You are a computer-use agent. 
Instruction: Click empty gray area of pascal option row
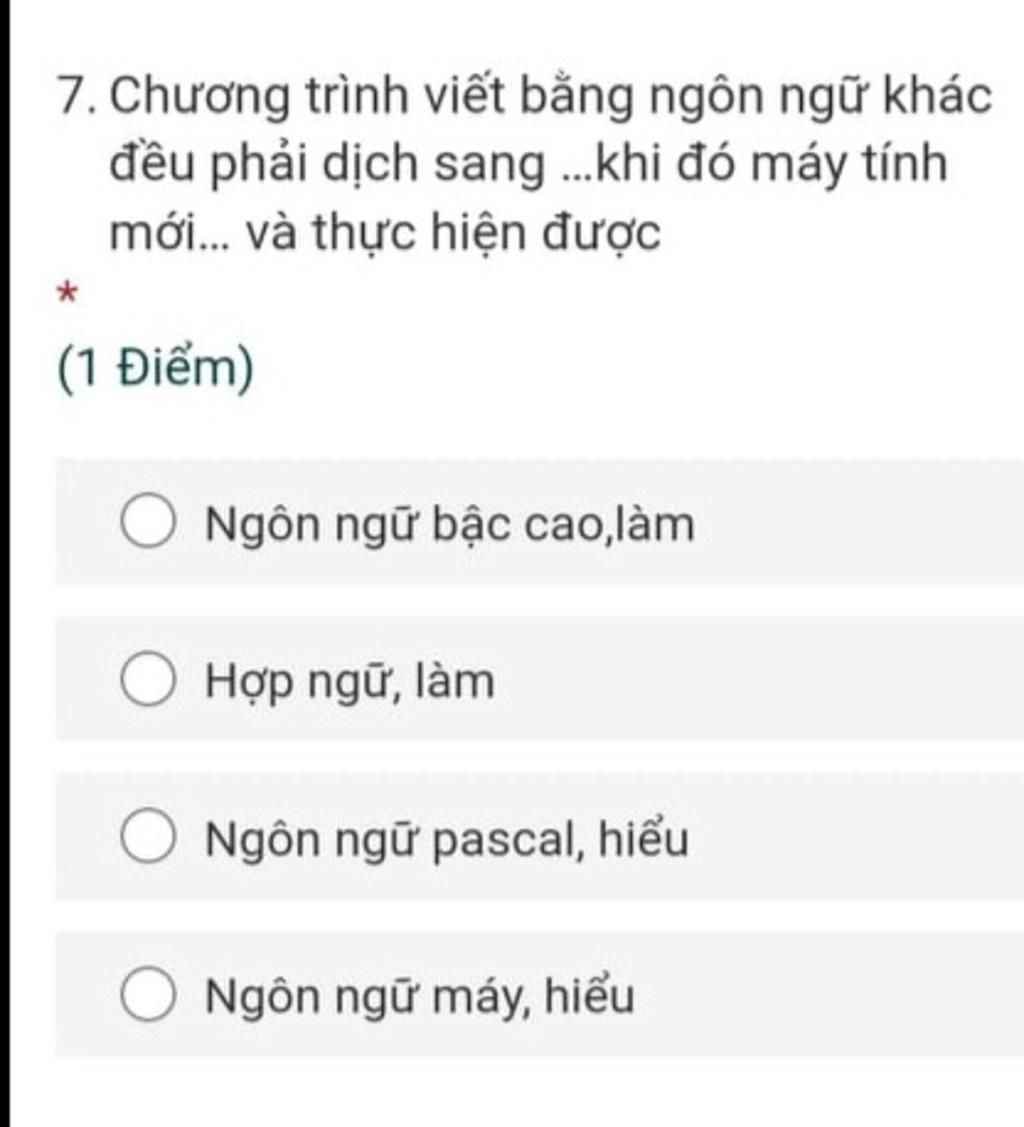[855, 837]
